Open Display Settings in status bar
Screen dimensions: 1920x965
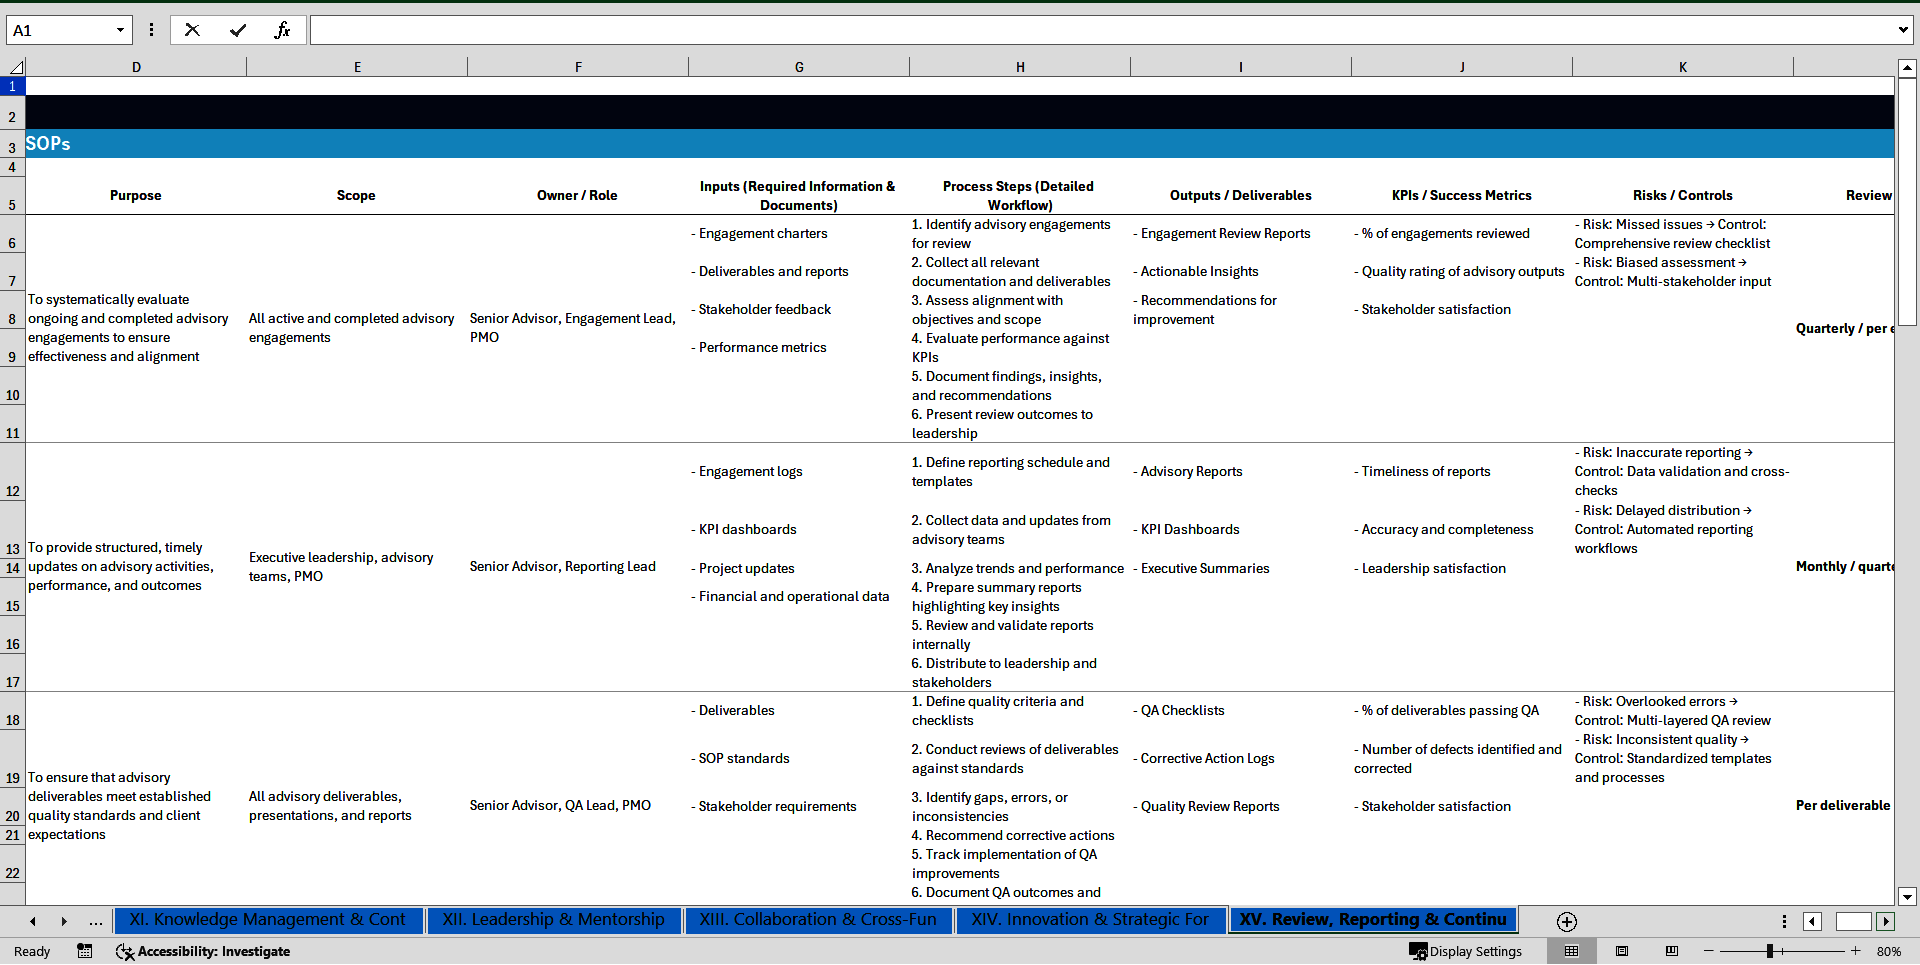1465,951
